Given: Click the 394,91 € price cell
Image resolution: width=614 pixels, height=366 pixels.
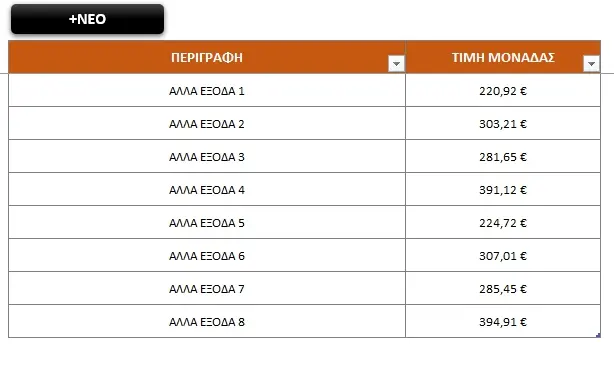Looking at the screenshot, I should click(x=503, y=321).
